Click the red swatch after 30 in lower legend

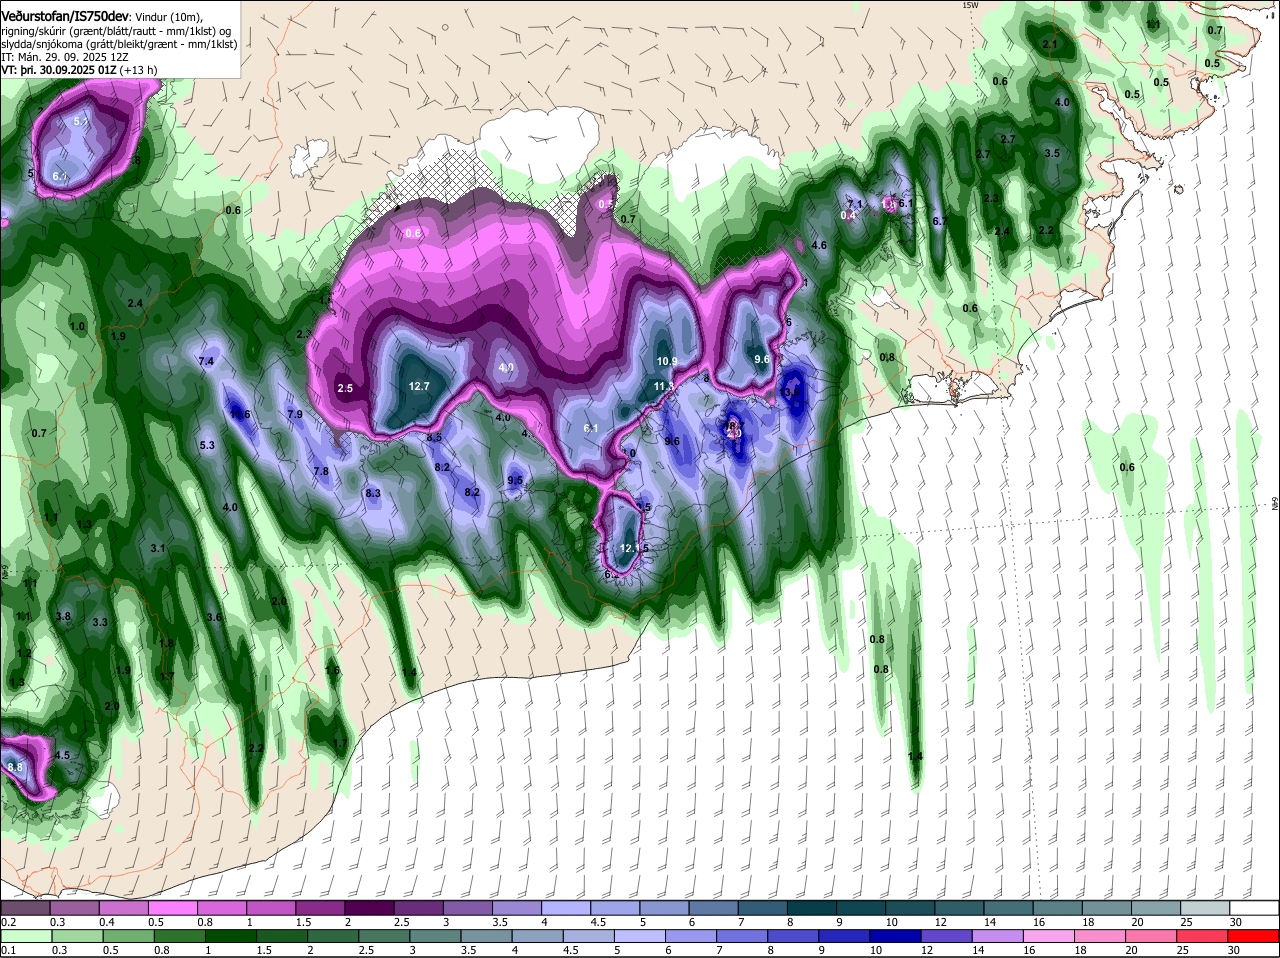point(1253,936)
